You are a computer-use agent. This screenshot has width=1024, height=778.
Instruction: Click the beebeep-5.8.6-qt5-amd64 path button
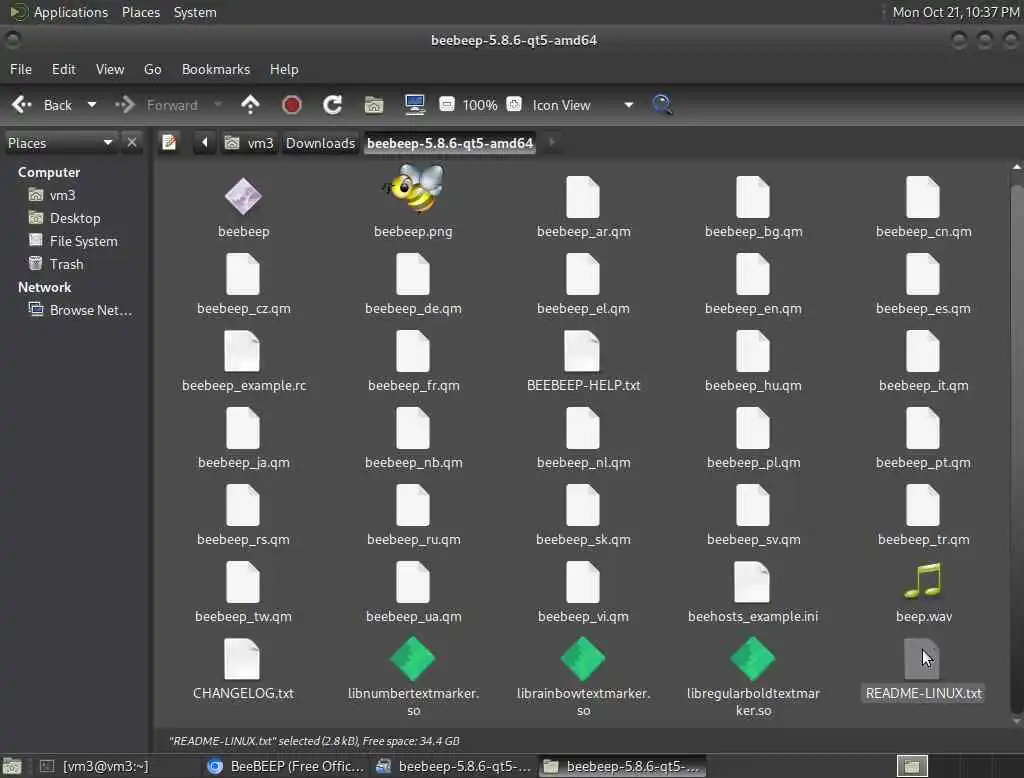[x=450, y=142]
